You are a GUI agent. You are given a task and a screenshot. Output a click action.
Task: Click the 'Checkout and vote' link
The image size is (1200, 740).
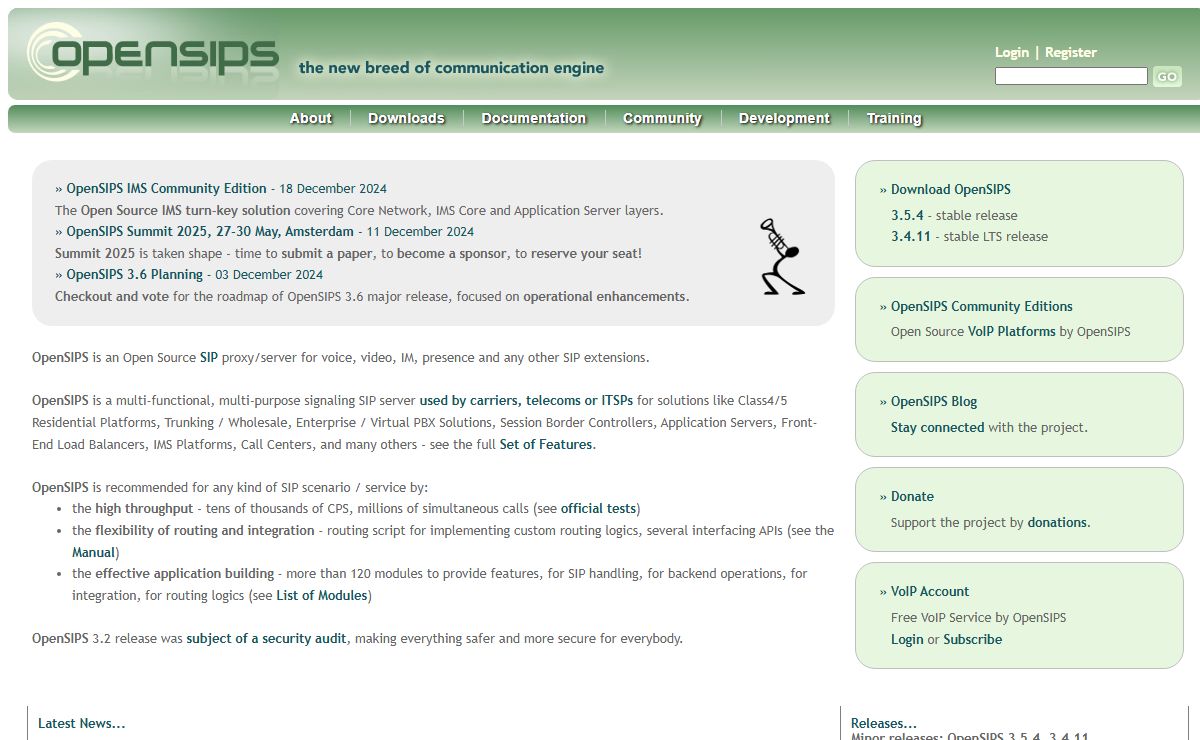click(112, 296)
